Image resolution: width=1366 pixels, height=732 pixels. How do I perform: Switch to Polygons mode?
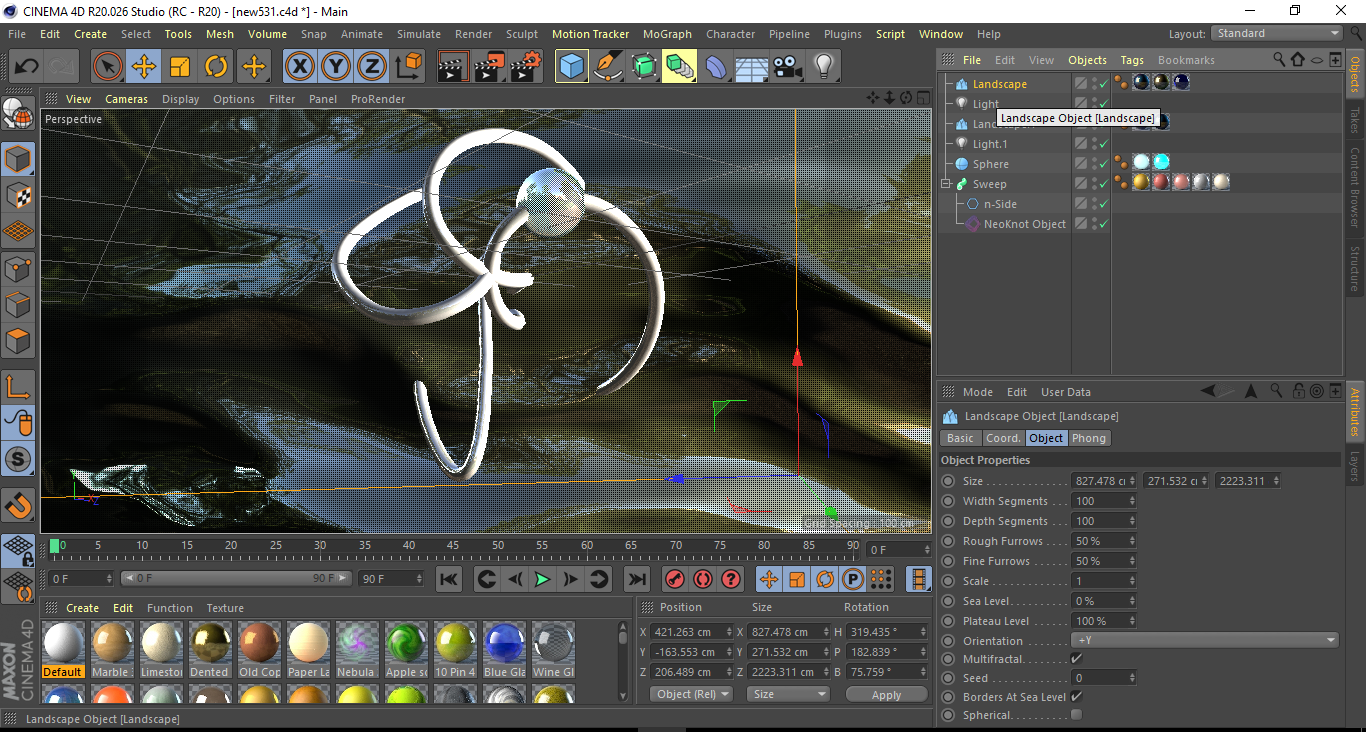click(19, 340)
